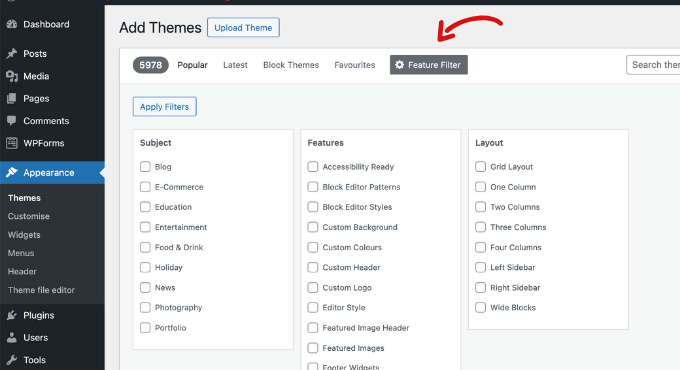Screen dimensions: 680x370
Task: Select Custom Background checkbox
Action: (313, 227)
